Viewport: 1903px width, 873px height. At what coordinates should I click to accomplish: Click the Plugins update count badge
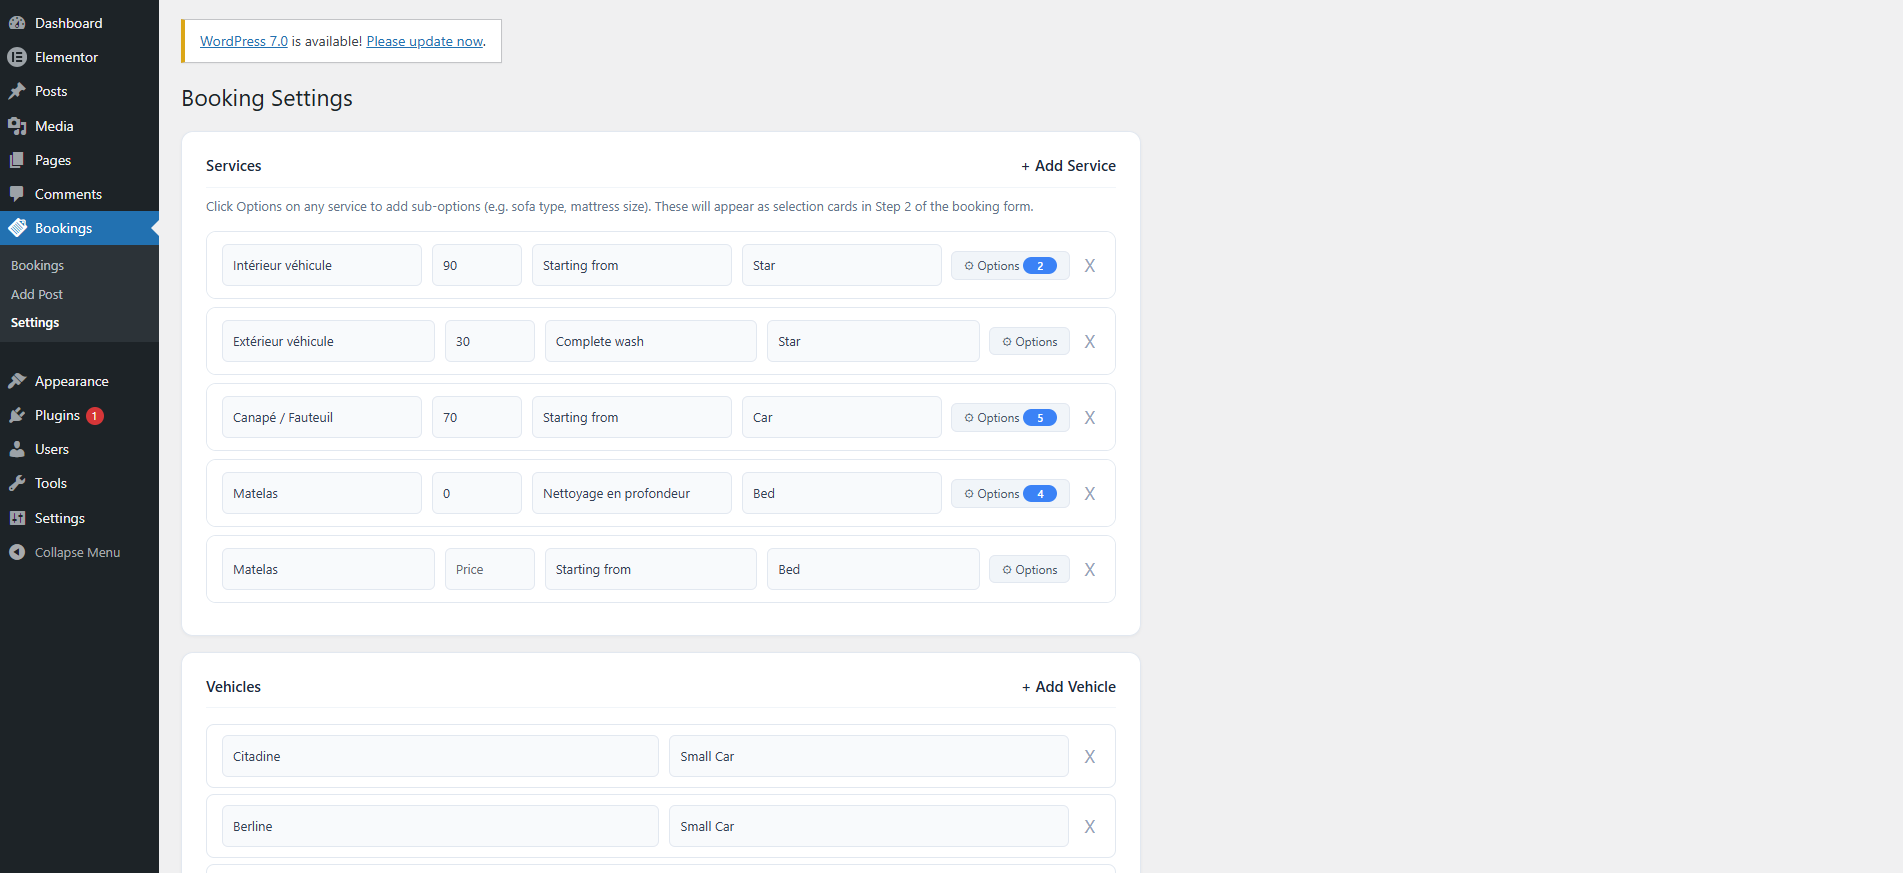pyautogui.click(x=95, y=416)
